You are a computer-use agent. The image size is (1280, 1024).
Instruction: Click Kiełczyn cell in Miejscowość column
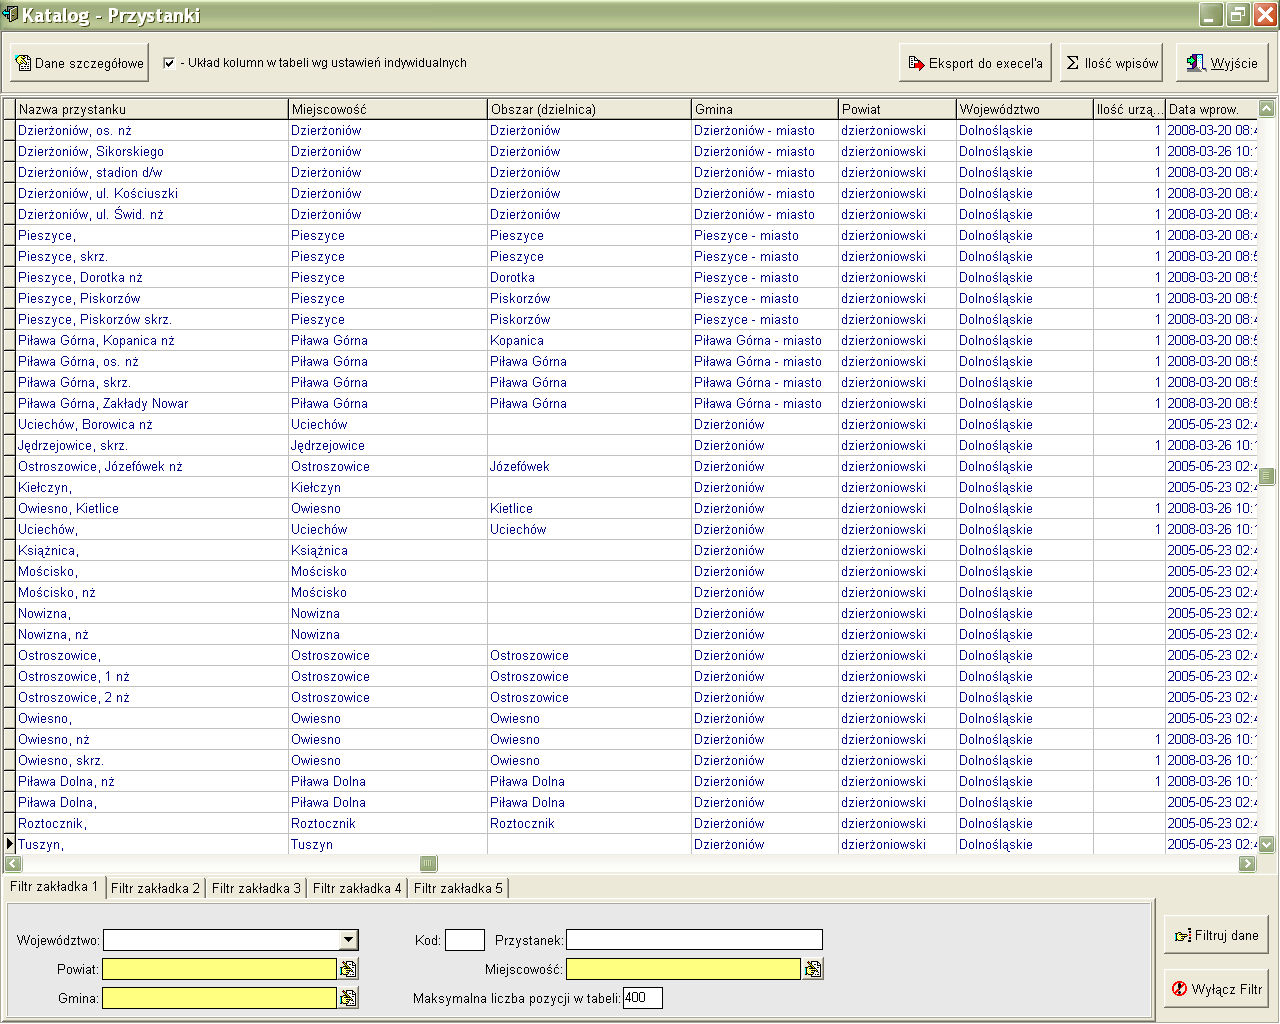pyautogui.click(x=388, y=488)
